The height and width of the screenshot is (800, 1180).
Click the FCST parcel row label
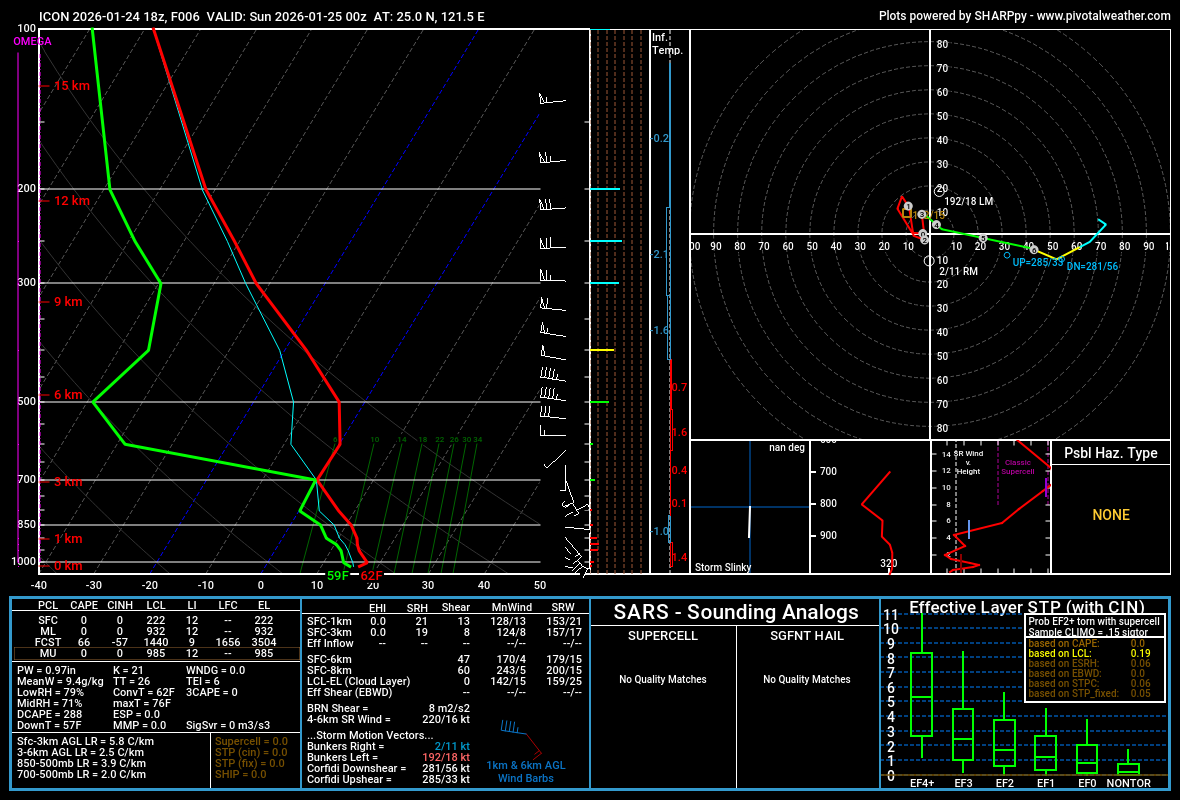[47, 643]
